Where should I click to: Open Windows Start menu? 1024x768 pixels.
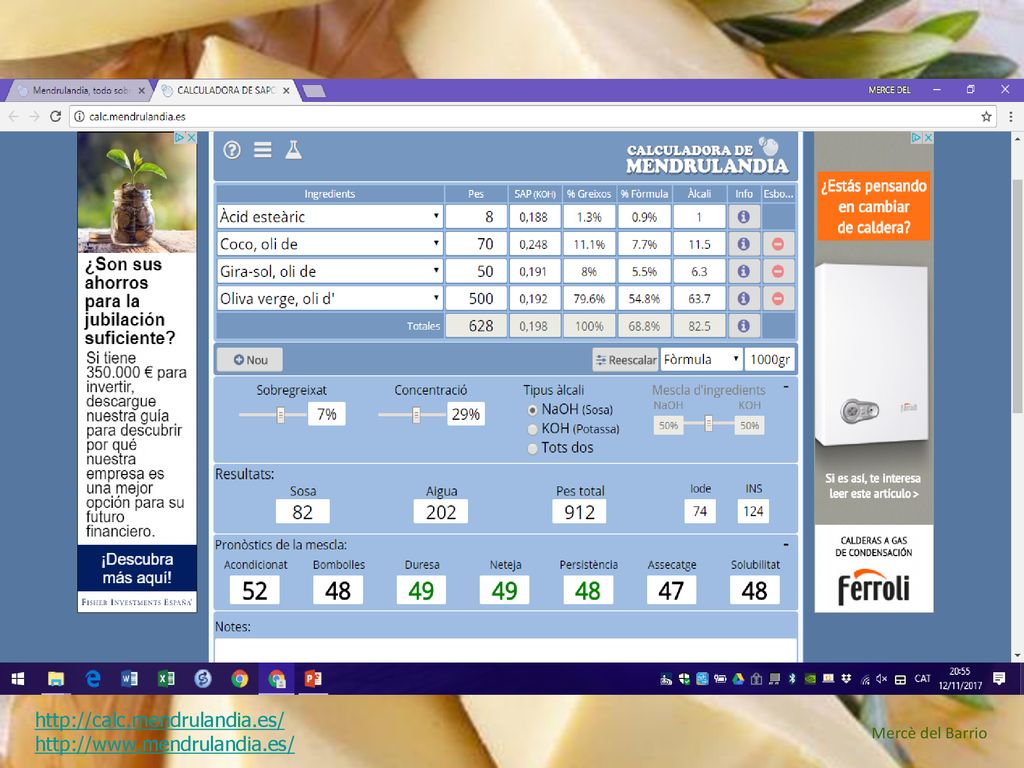(x=18, y=679)
